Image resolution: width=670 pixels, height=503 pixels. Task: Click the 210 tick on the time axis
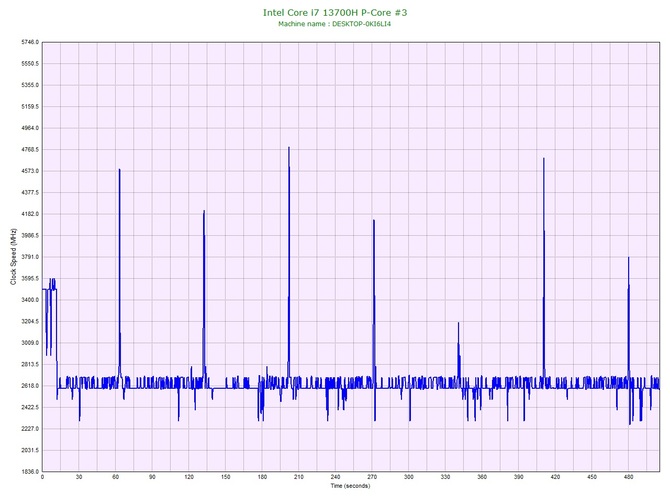pyautogui.click(x=299, y=477)
